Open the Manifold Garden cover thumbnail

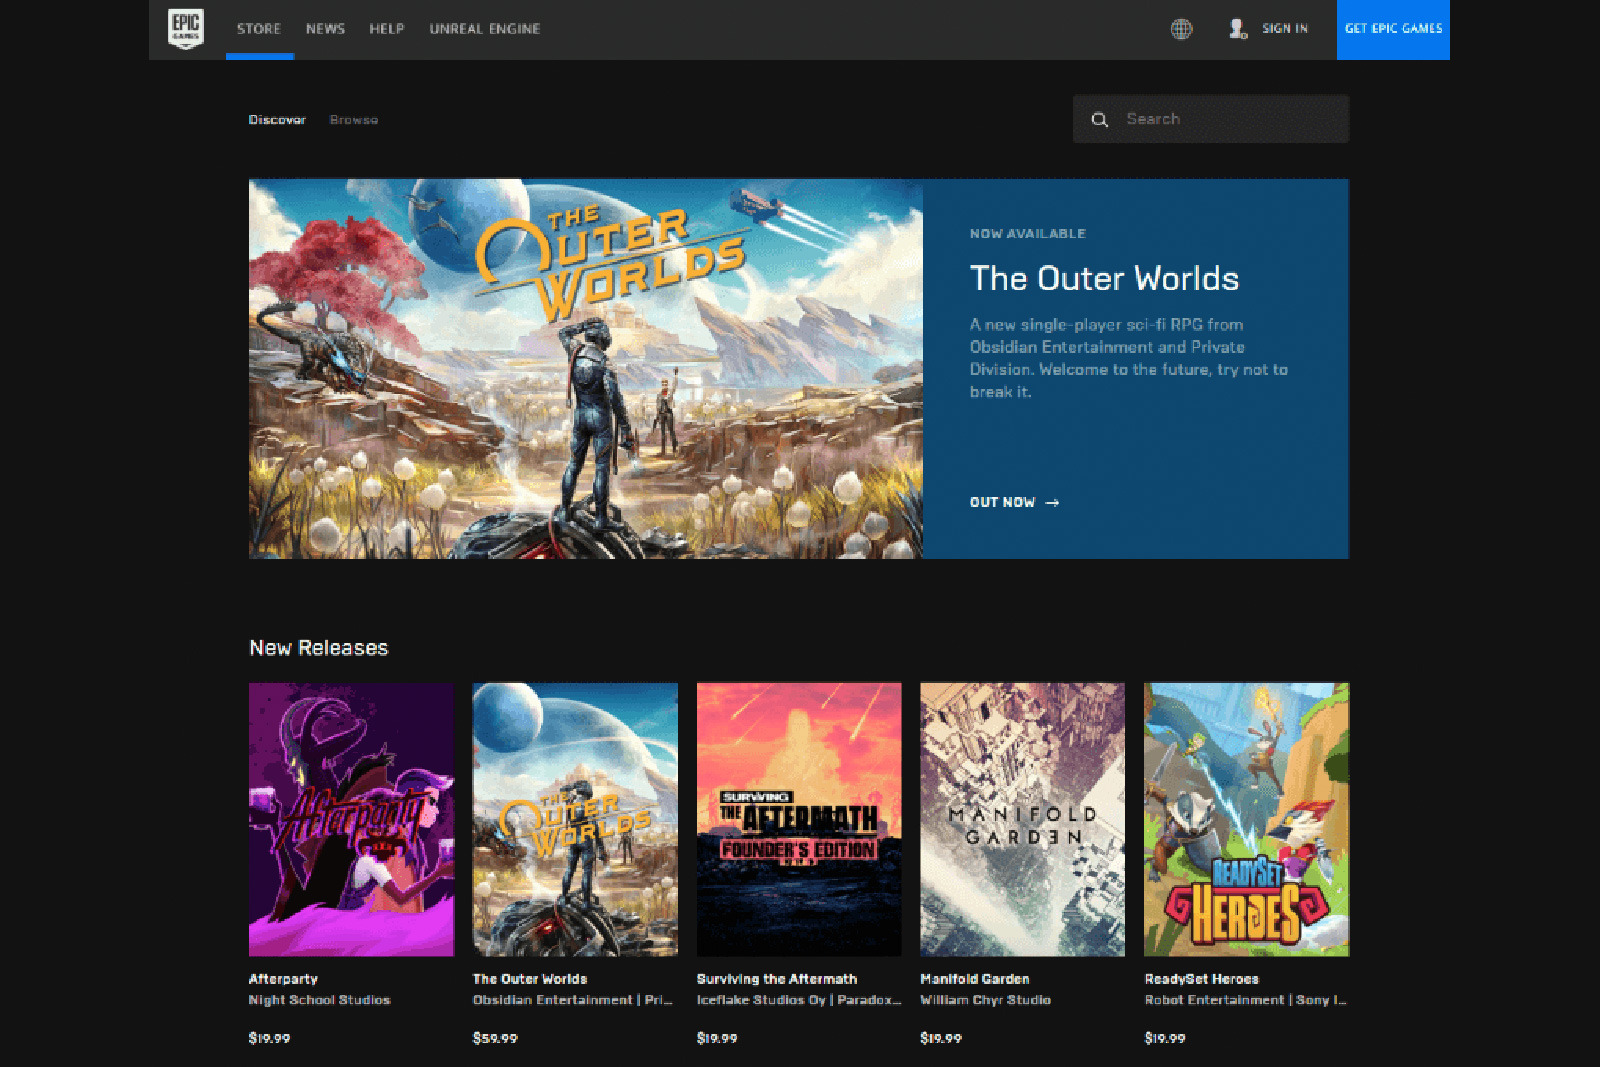pos(1022,819)
